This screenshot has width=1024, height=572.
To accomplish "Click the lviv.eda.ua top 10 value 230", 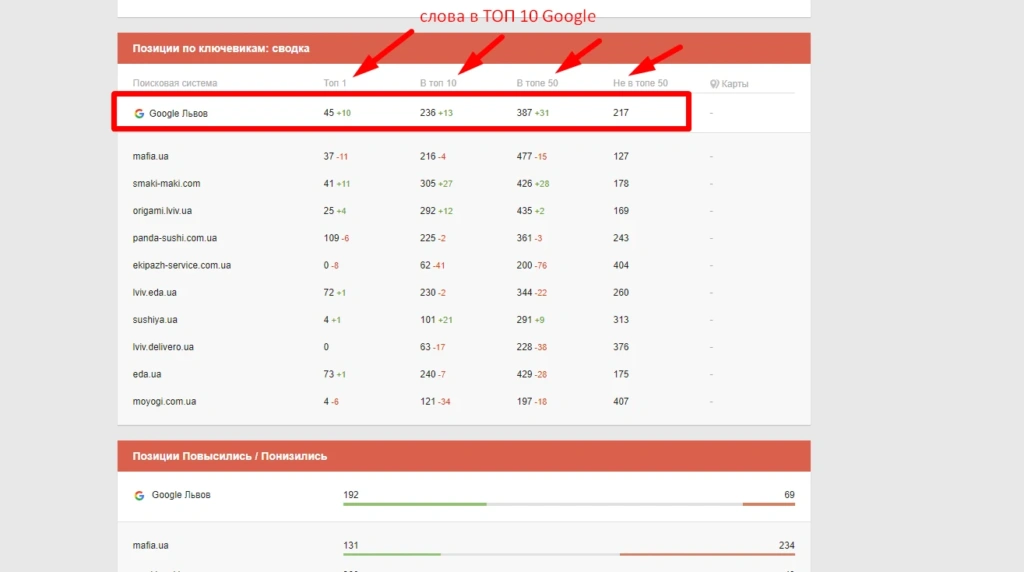I will coord(428,293).
